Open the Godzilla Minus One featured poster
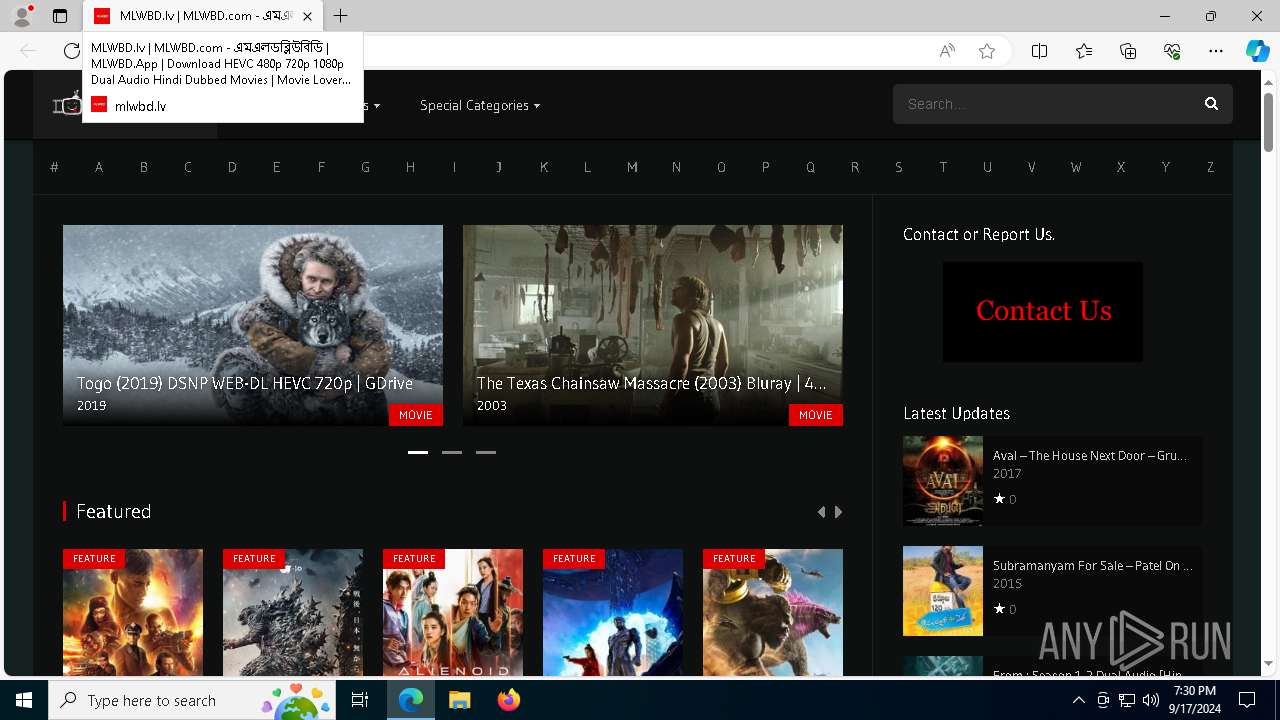The image size is (1280, 720). [x=293, y=612]
